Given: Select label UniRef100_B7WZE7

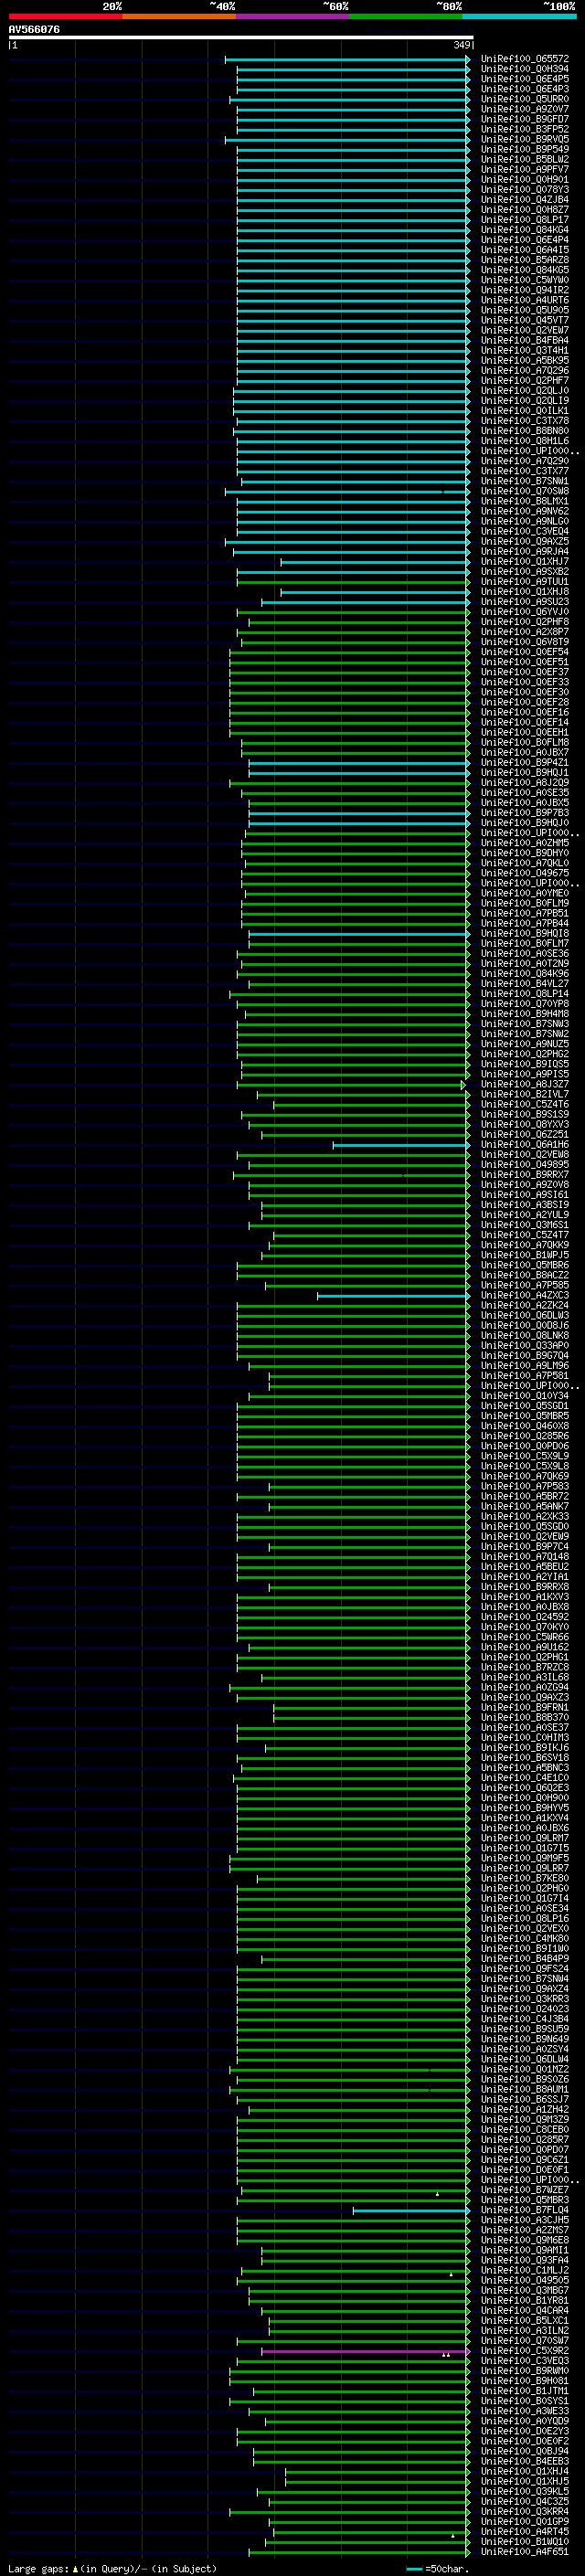Looking at the screenshot, I should tap(525, 2191).
